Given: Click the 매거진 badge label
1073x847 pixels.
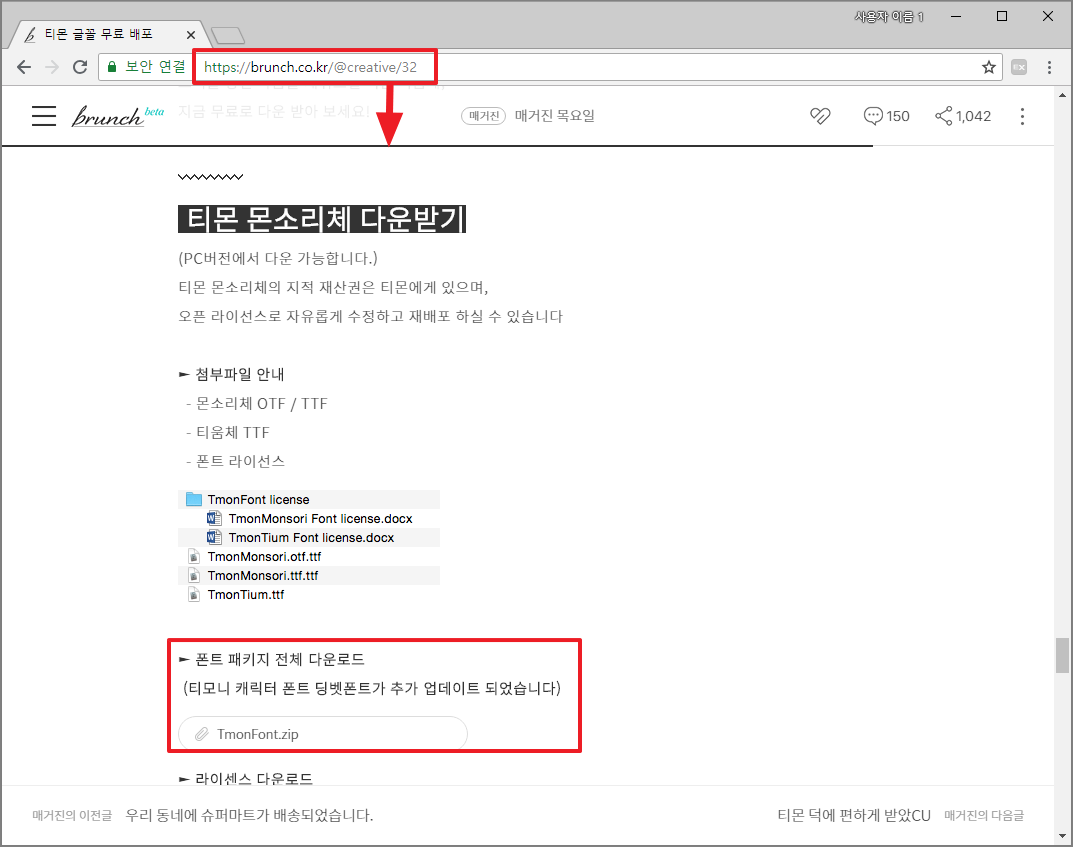Looking at the screenshot, I should (x=483, y=116).
